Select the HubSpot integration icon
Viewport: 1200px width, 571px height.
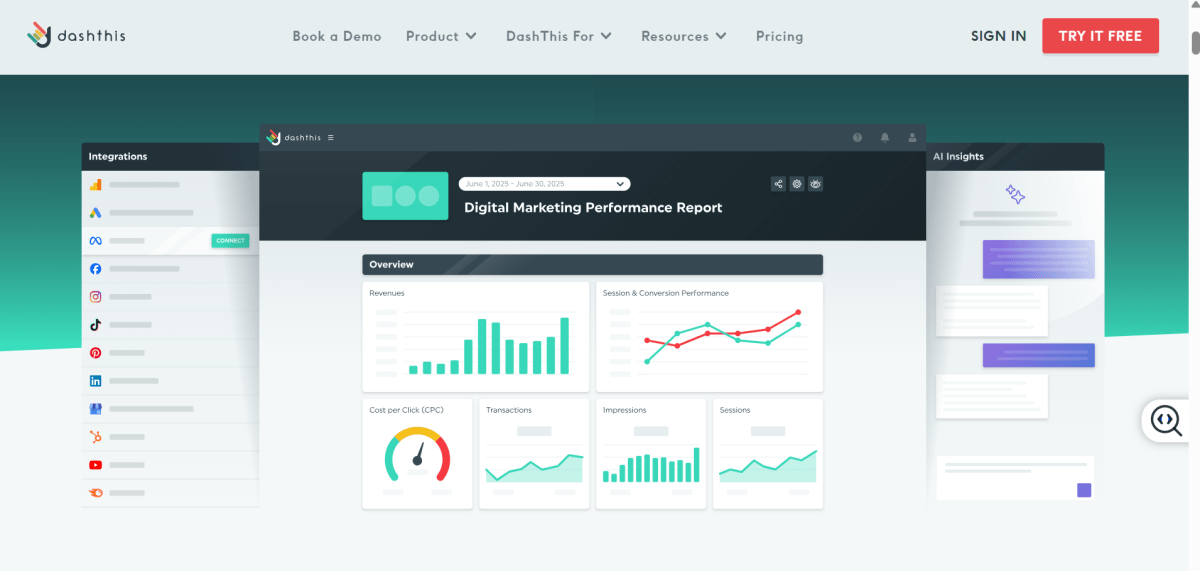click(96, 437)
